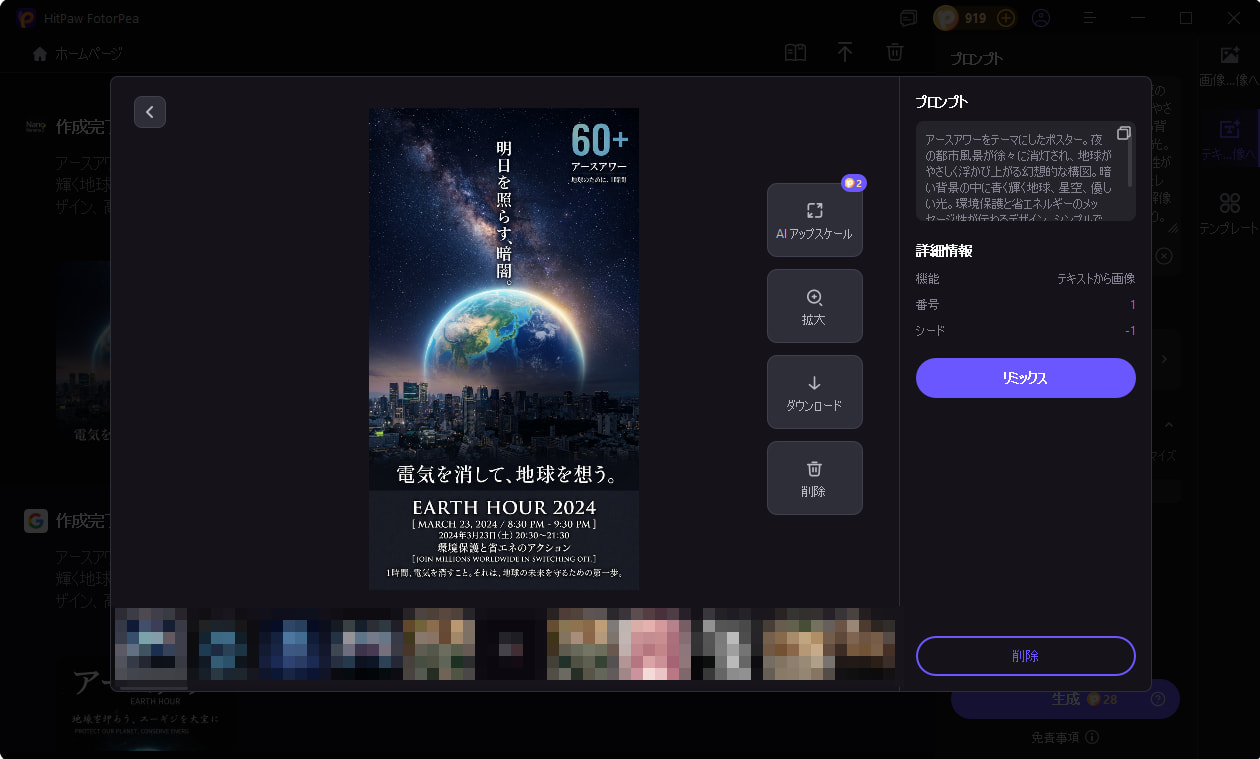This screenshot has width=1260, height=759.
Task: Open the user account profile icon
Action: point(1041,18)
